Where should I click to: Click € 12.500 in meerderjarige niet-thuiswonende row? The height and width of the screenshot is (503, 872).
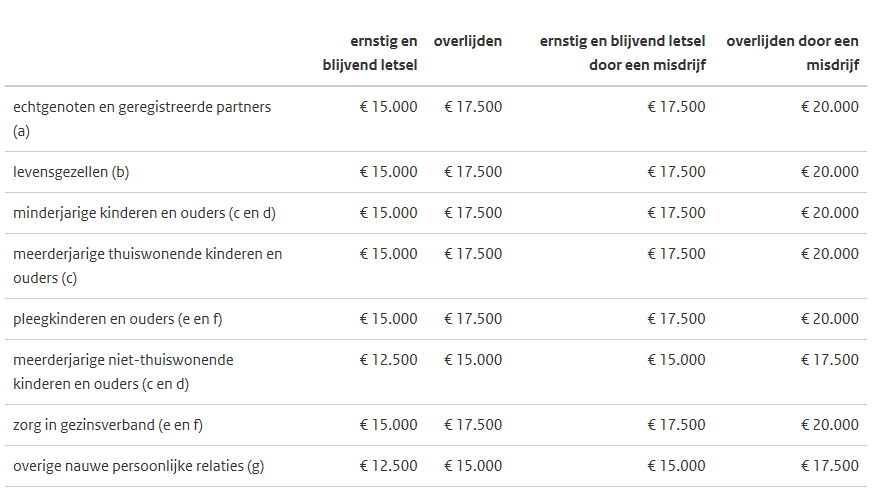388,360
